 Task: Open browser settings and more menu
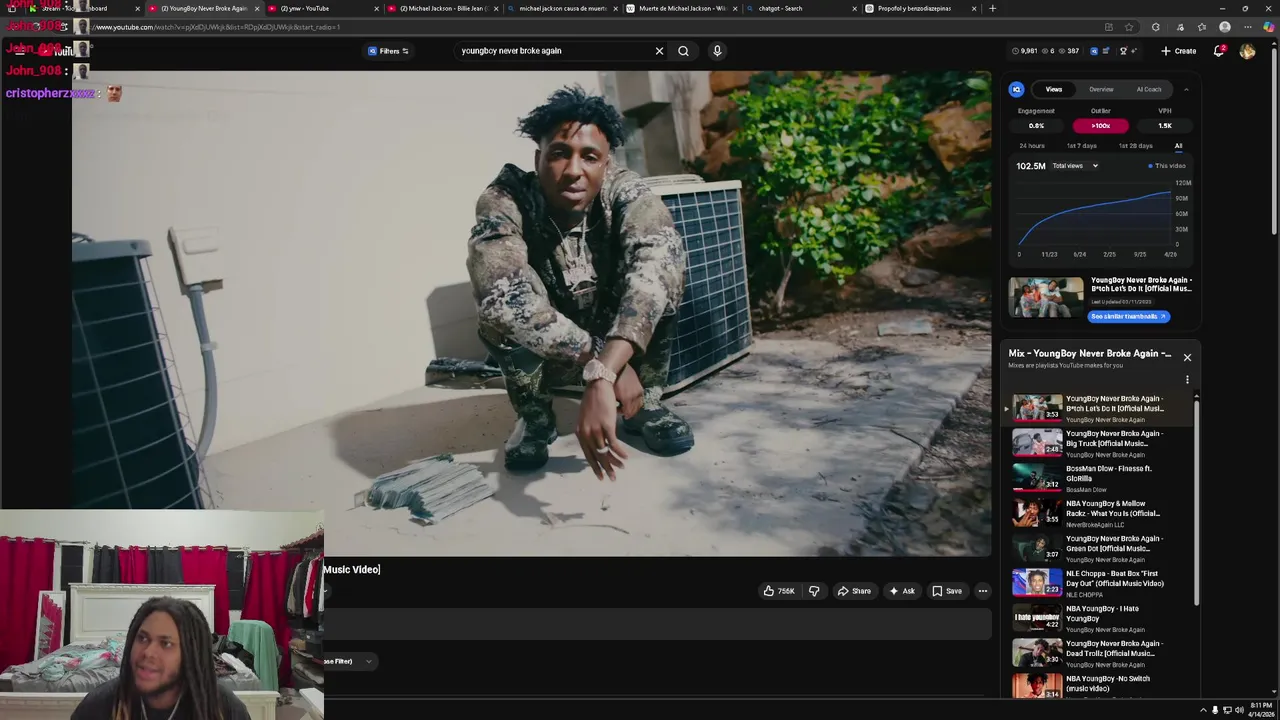click(1247, 27)
